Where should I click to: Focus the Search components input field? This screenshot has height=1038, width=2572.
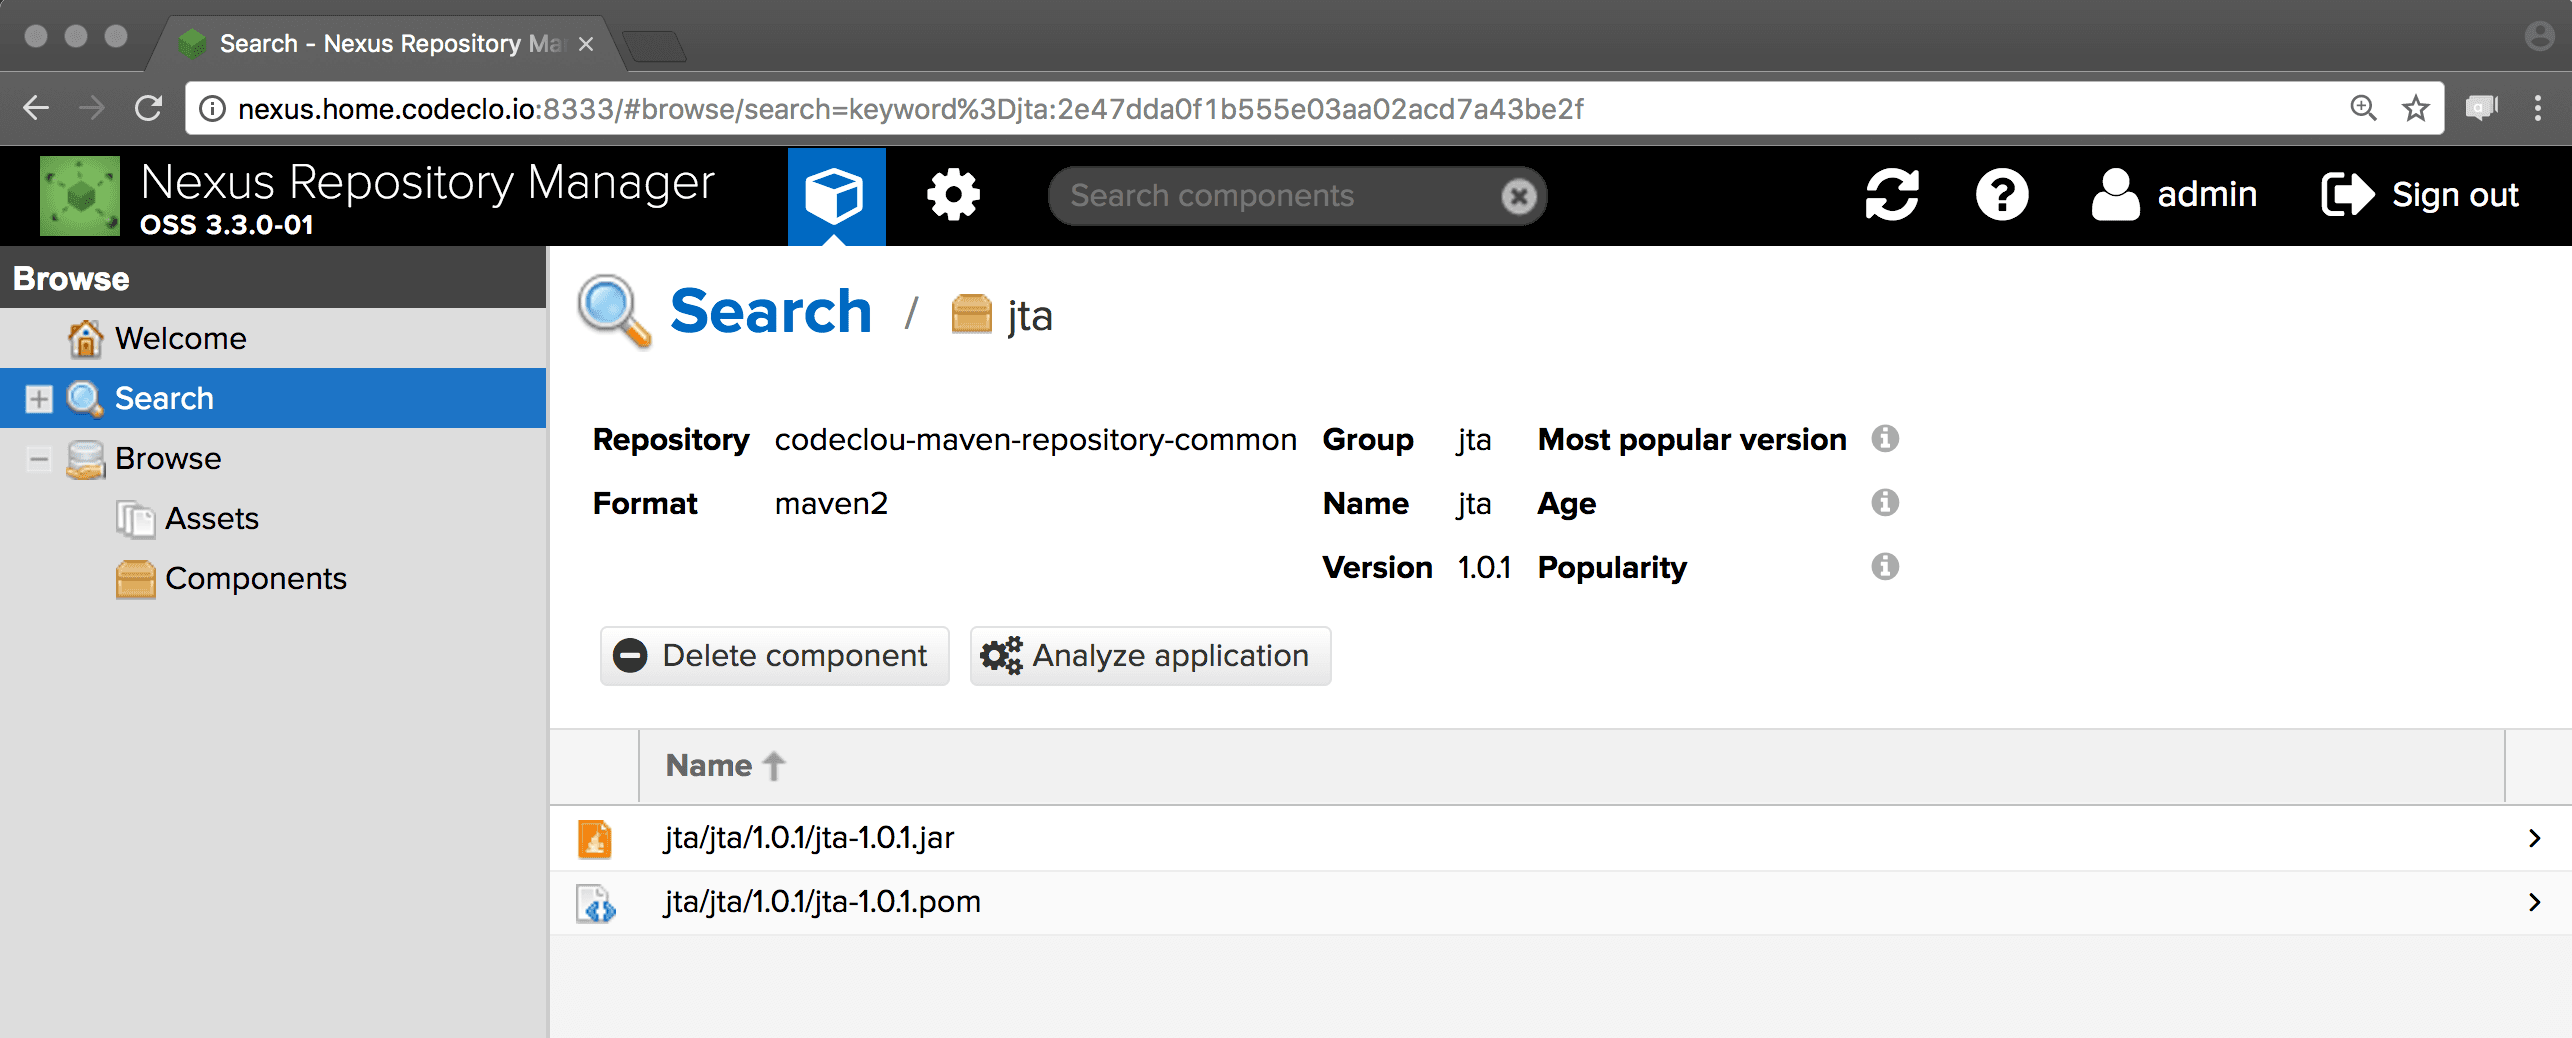(1270, 196)
